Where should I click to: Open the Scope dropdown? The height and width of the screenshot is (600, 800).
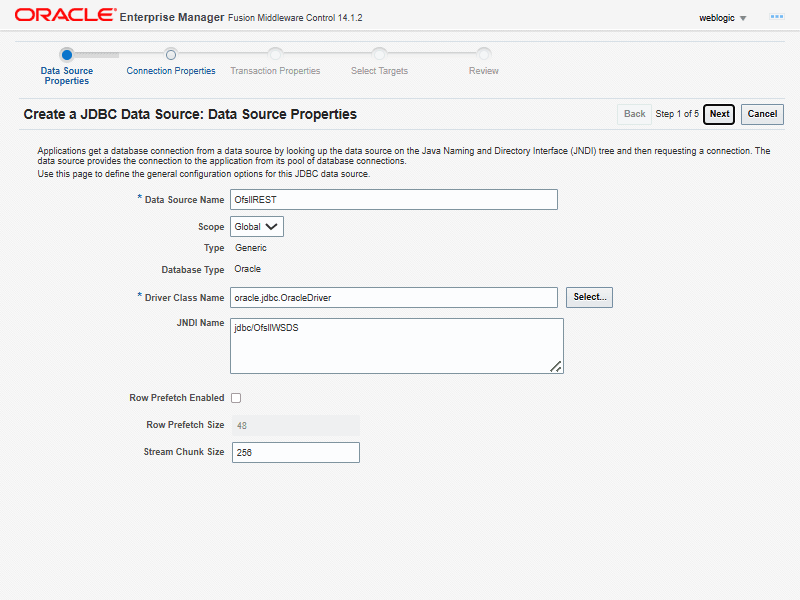click(x=257, y=227)
